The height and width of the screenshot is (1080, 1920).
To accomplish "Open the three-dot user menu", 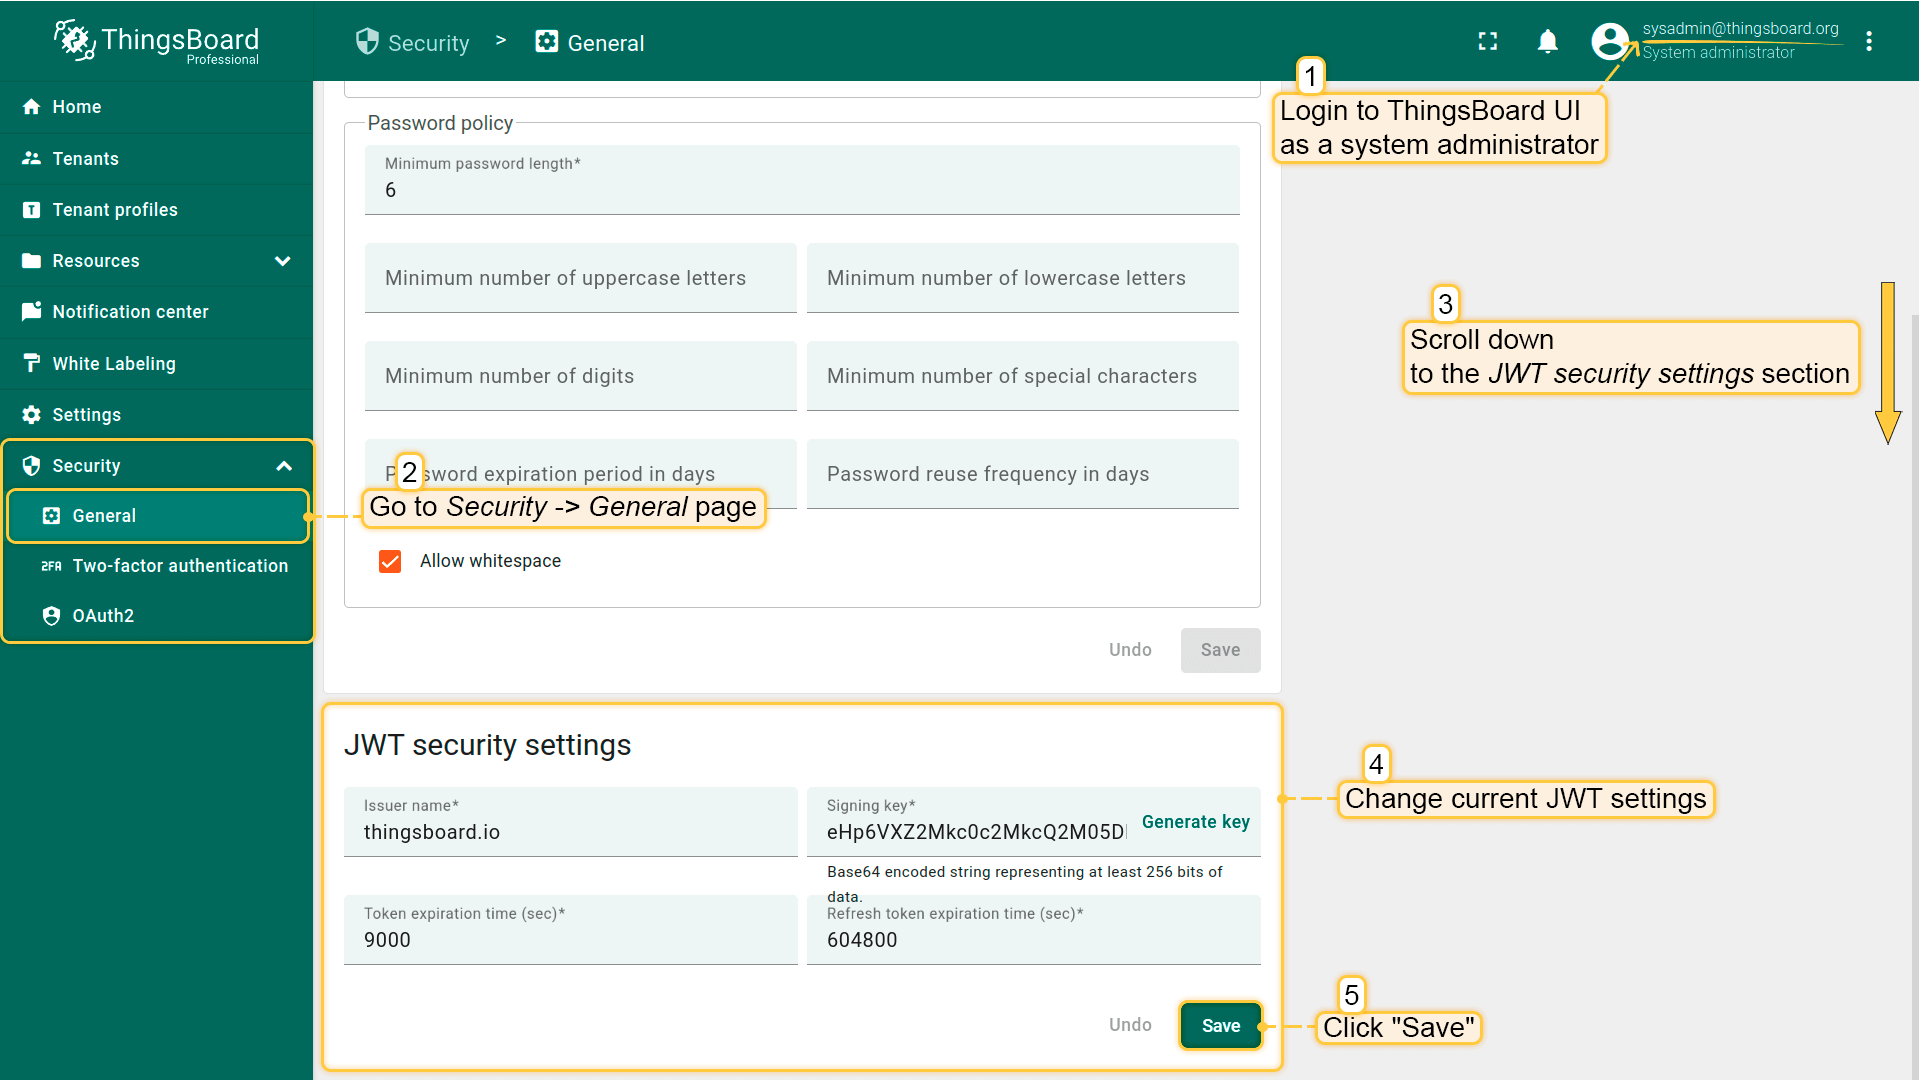I will pyautogui.click(x=1868, y=41).
